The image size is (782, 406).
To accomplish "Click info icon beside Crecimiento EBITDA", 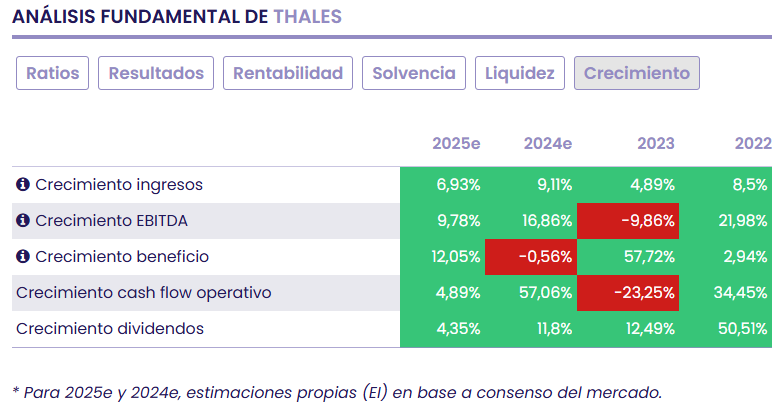I will pyautogui.click(x=23, y=221).
